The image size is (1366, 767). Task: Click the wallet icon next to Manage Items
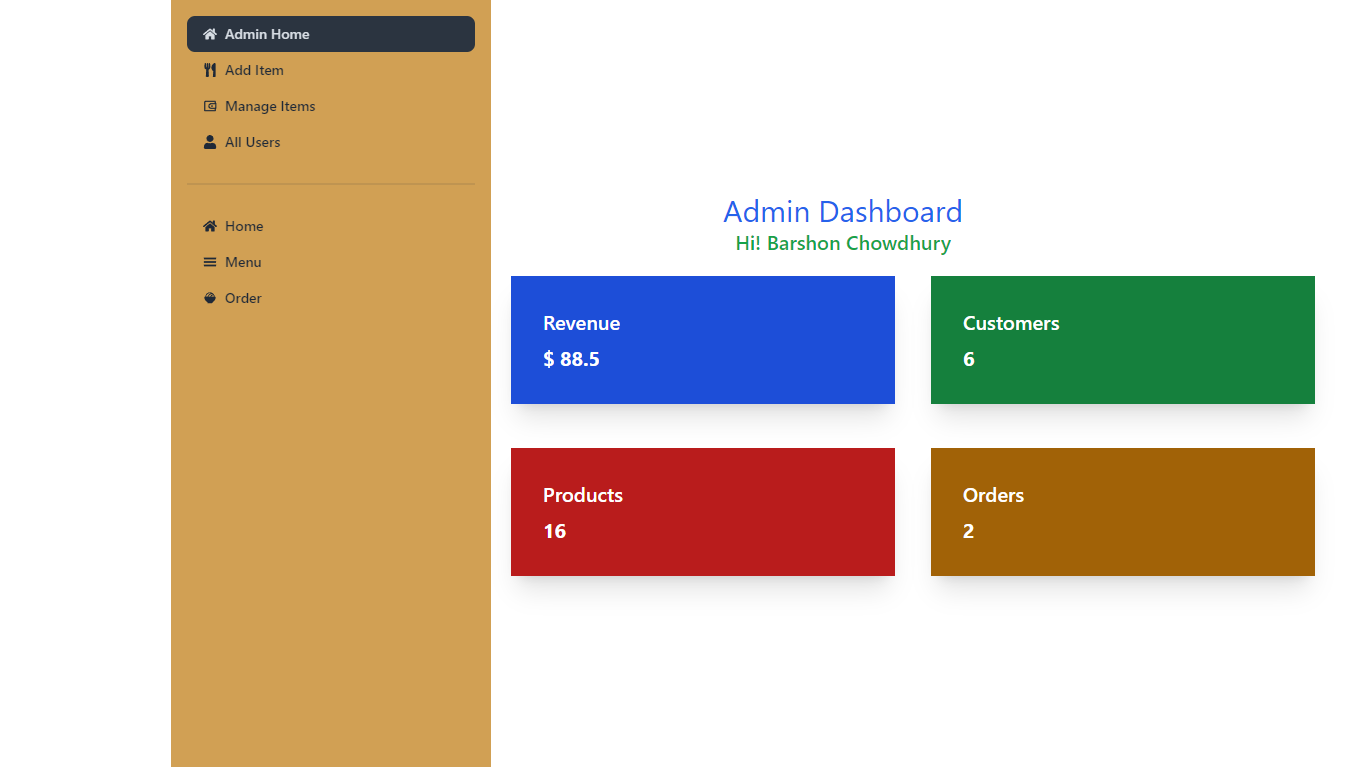coord(210,106)
